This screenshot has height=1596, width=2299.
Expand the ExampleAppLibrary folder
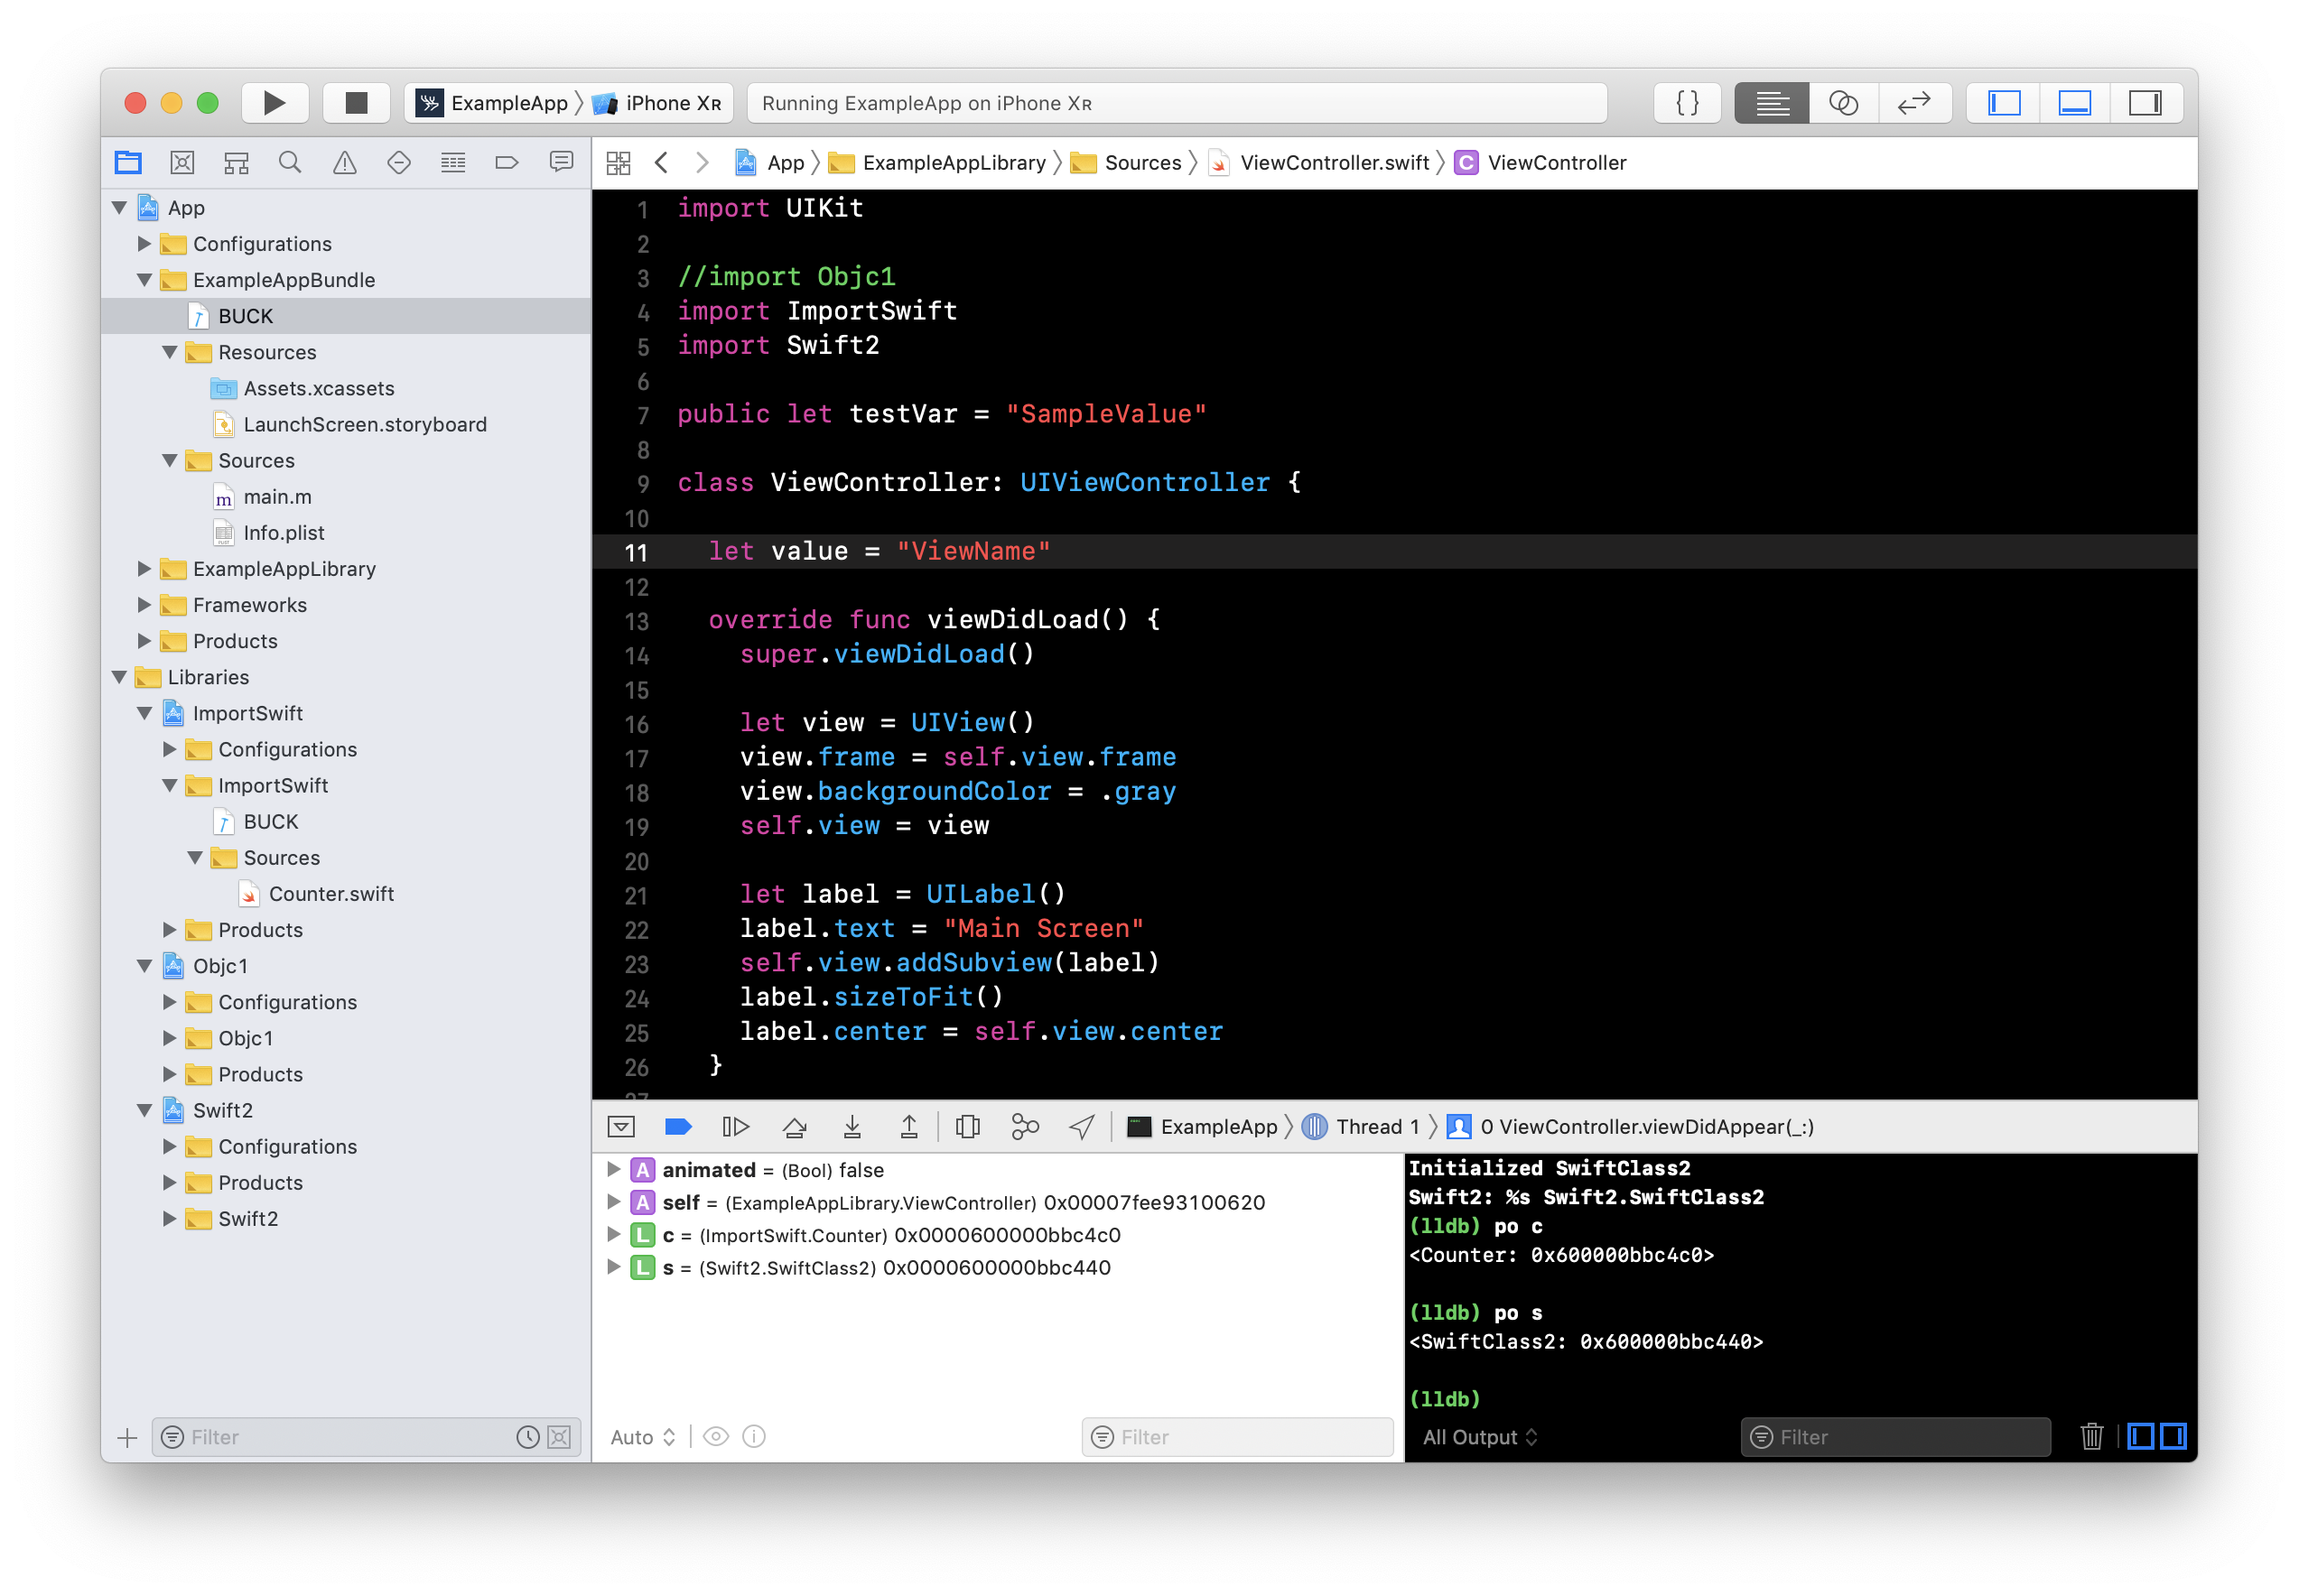[x=144, y=569]
